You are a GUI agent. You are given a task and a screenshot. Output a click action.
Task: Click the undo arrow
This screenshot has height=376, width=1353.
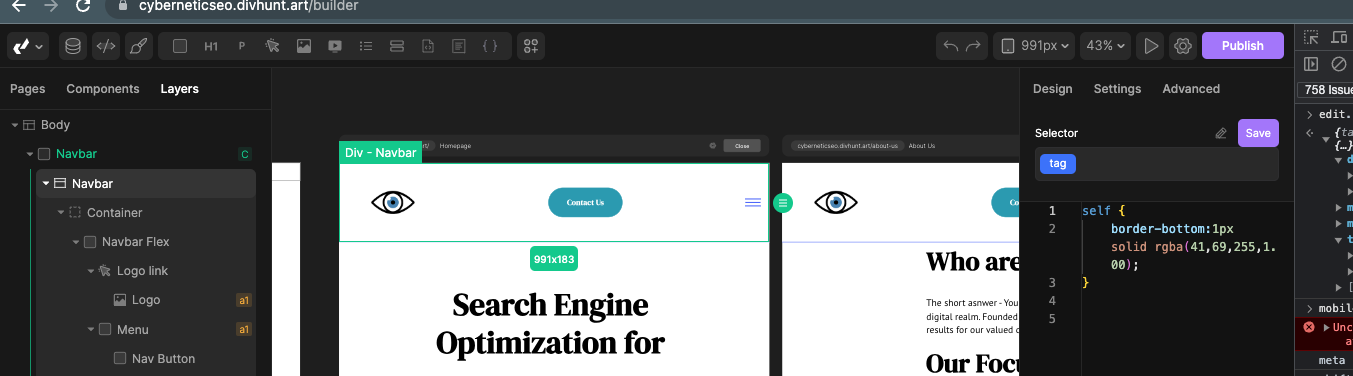951,46
